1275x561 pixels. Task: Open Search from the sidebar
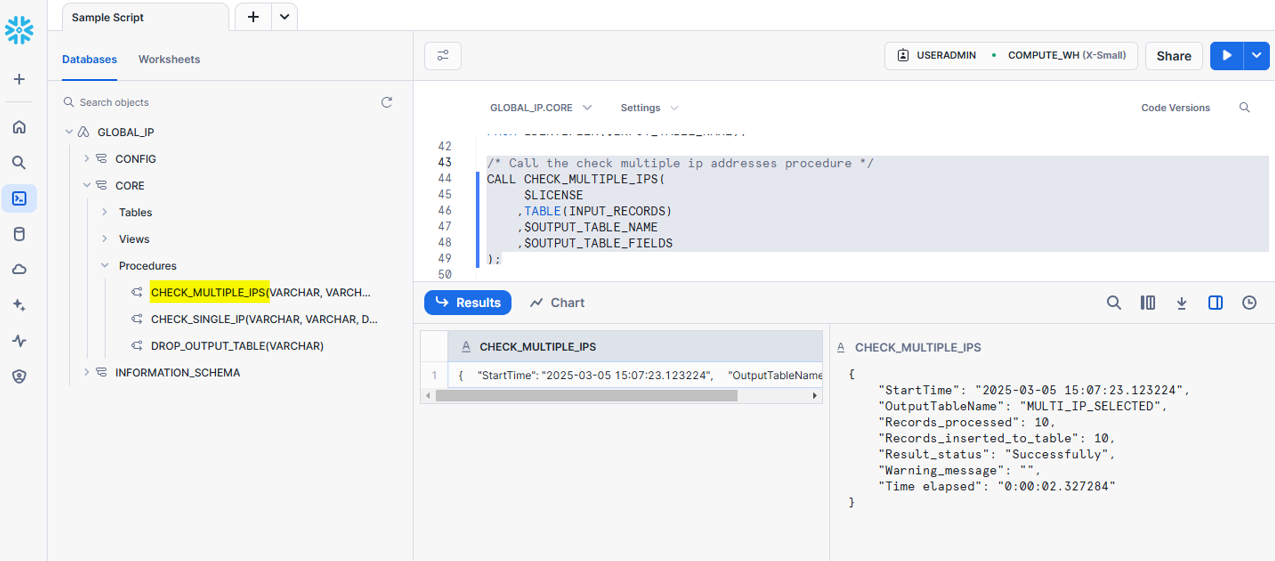[x=19, y=163]
